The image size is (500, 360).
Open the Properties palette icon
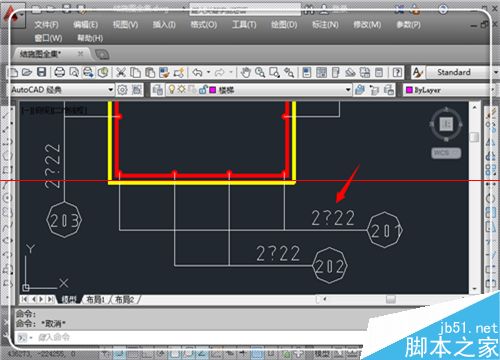click(x=307, y=72)
